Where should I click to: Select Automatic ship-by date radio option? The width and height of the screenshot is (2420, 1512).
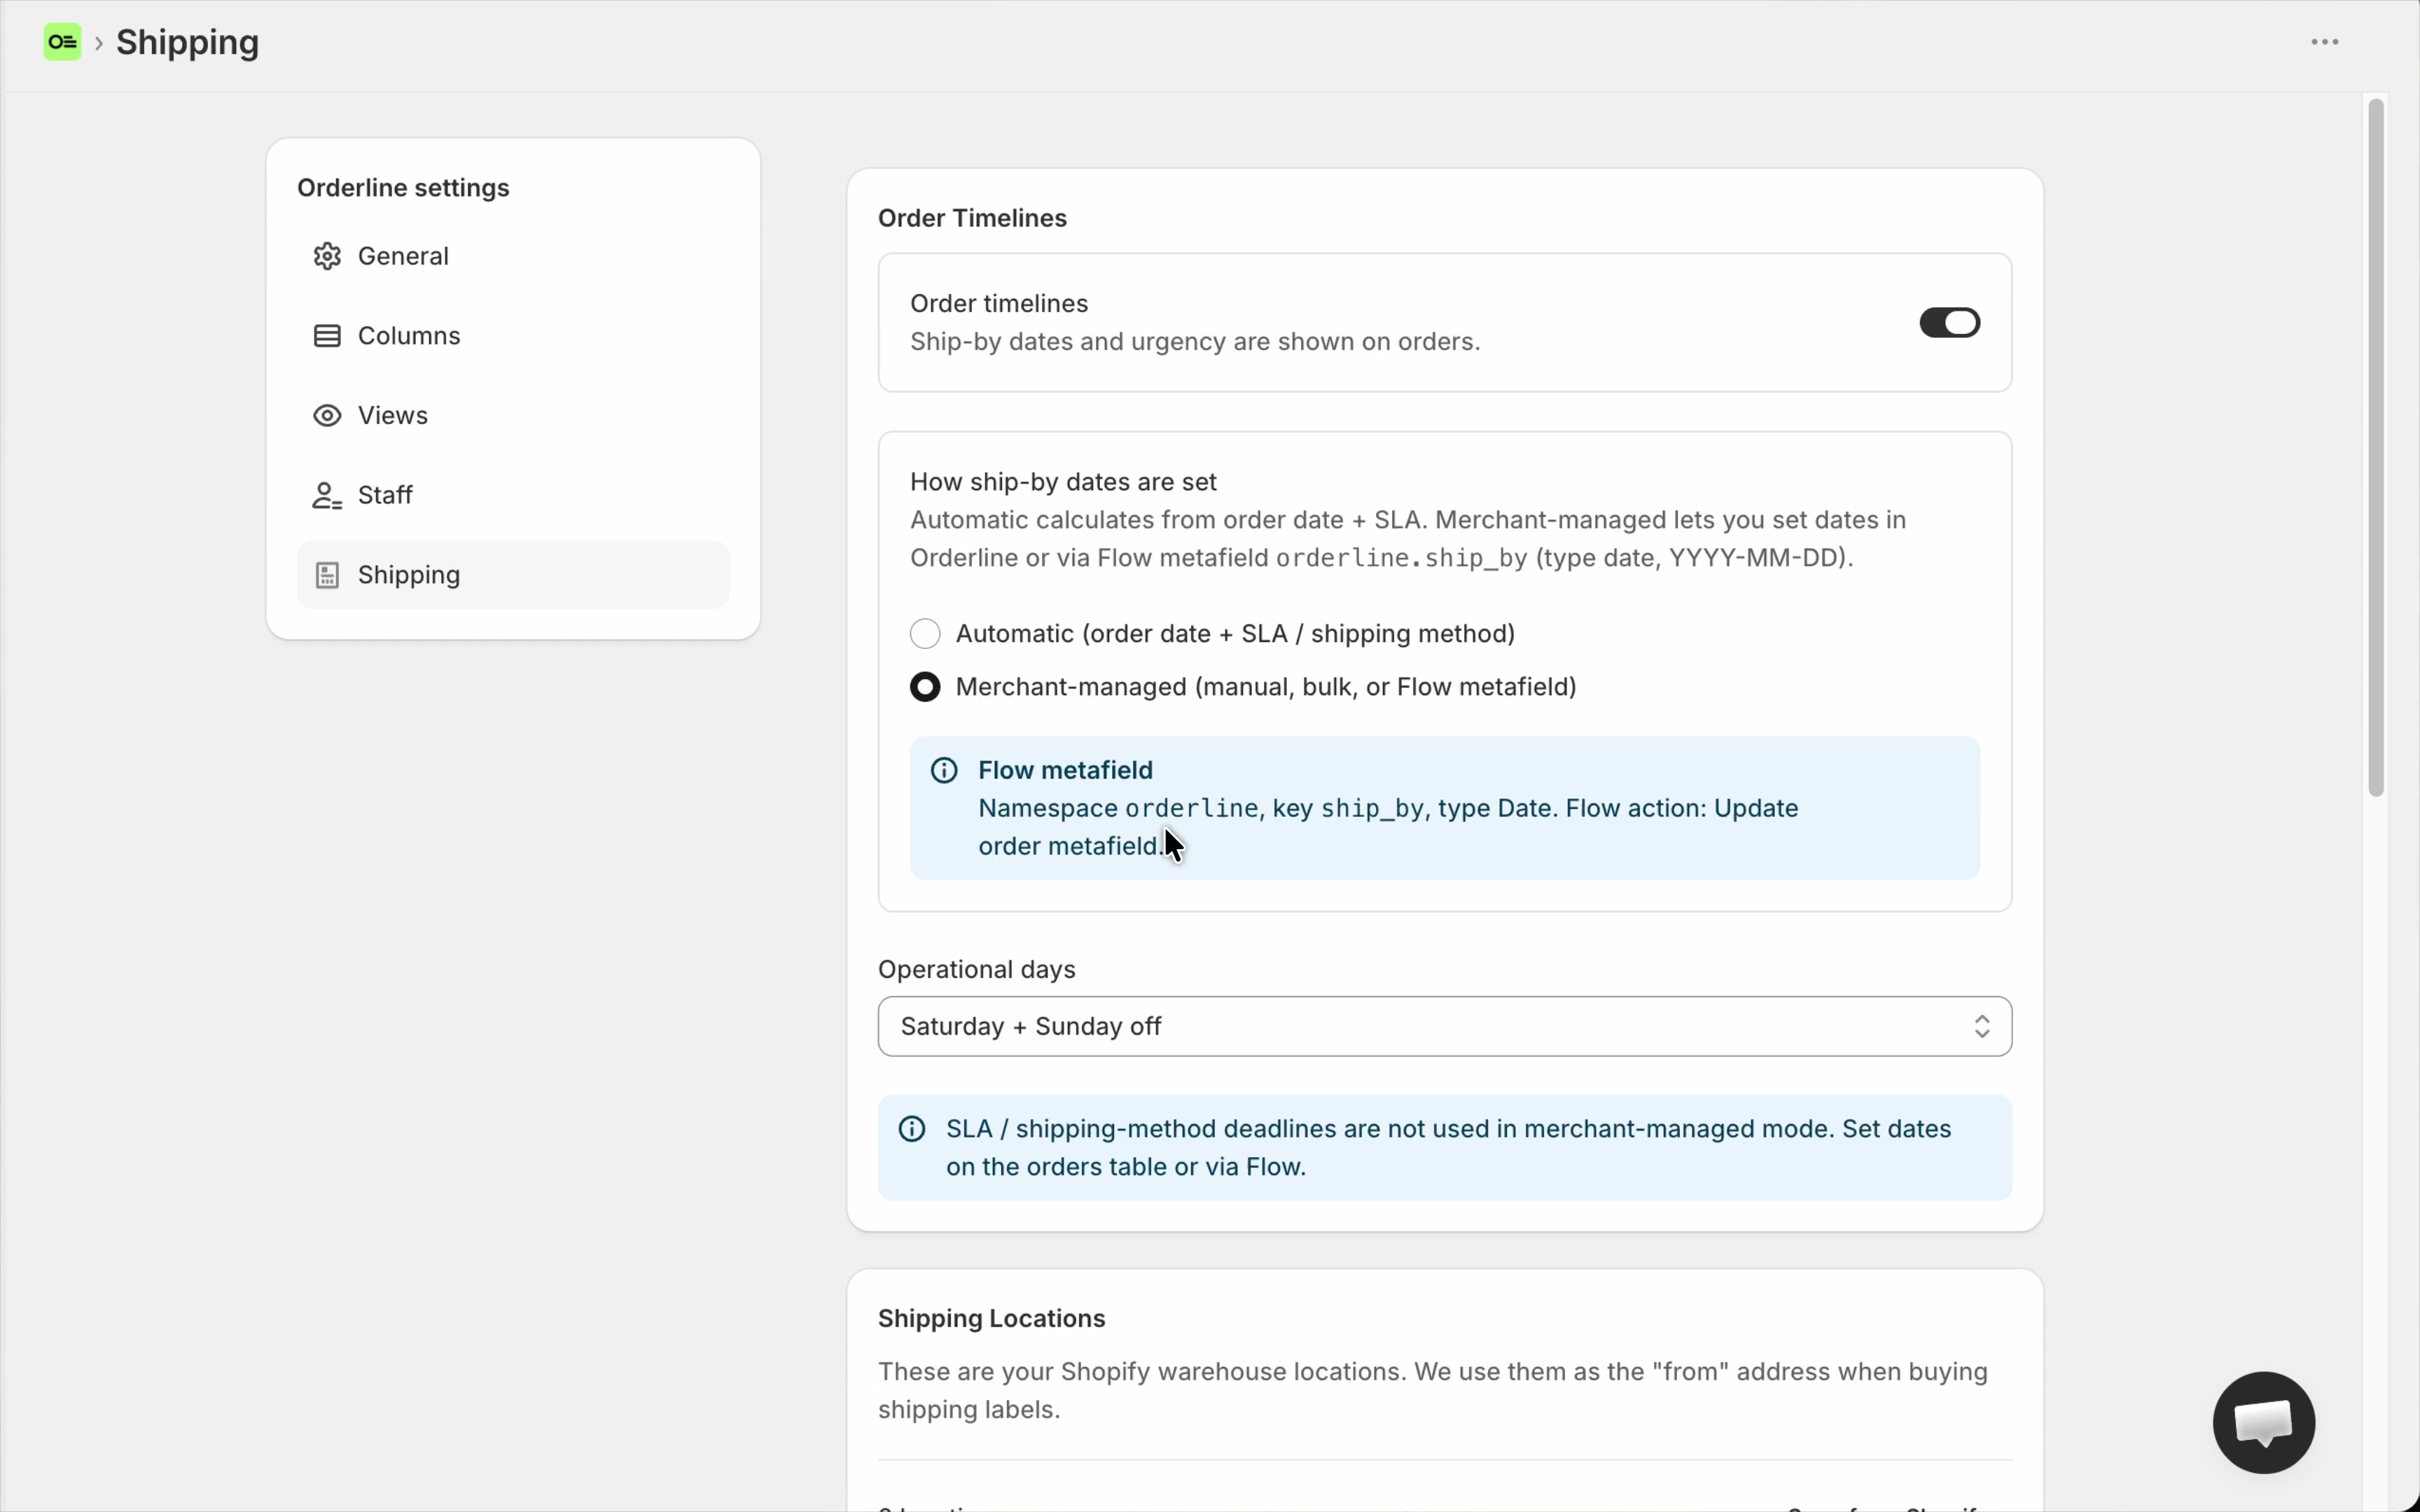click(925, 634)
